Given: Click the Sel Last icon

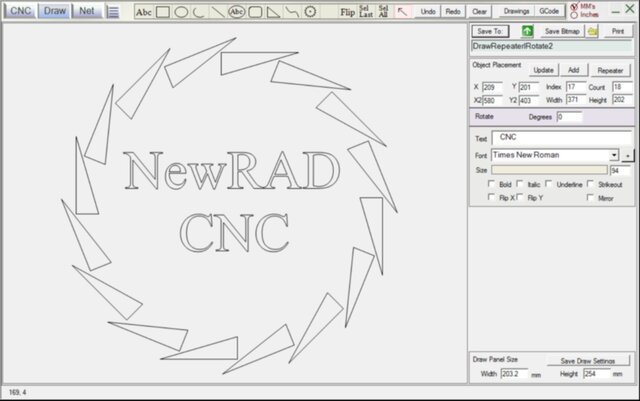Looking at the screenshot, I should point(366,11).
